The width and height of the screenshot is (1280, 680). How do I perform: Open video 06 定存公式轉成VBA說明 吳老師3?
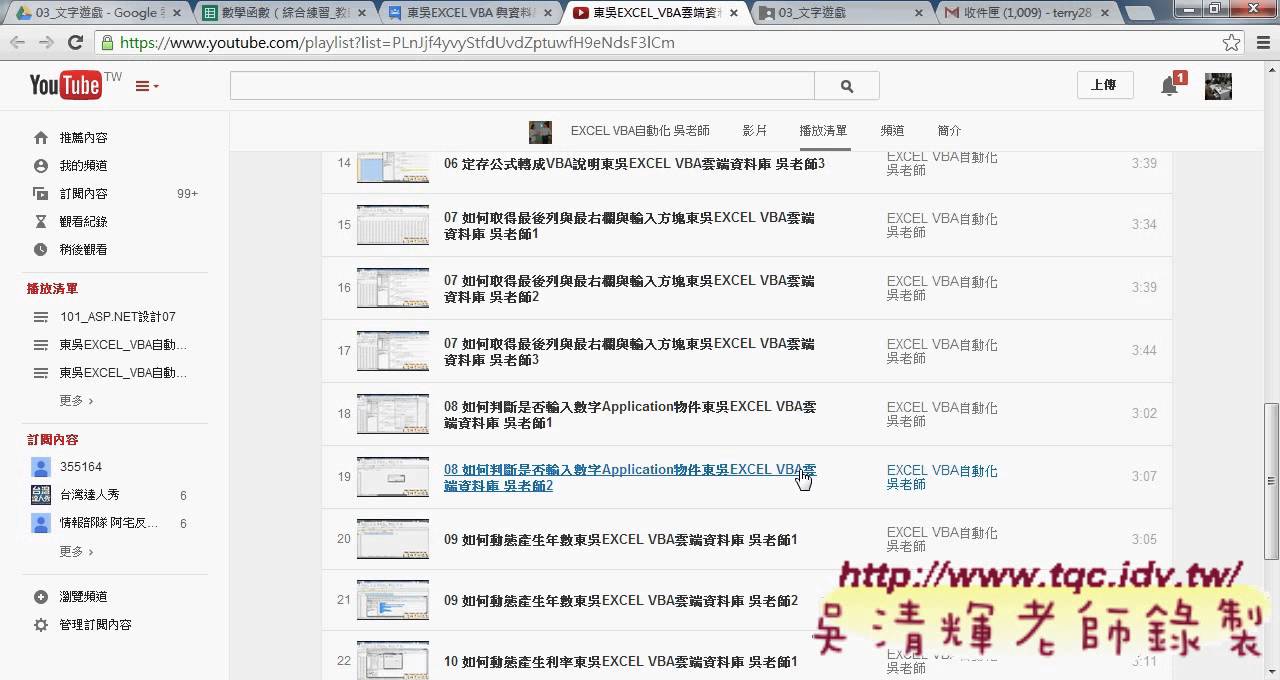[x=634, y=164]
